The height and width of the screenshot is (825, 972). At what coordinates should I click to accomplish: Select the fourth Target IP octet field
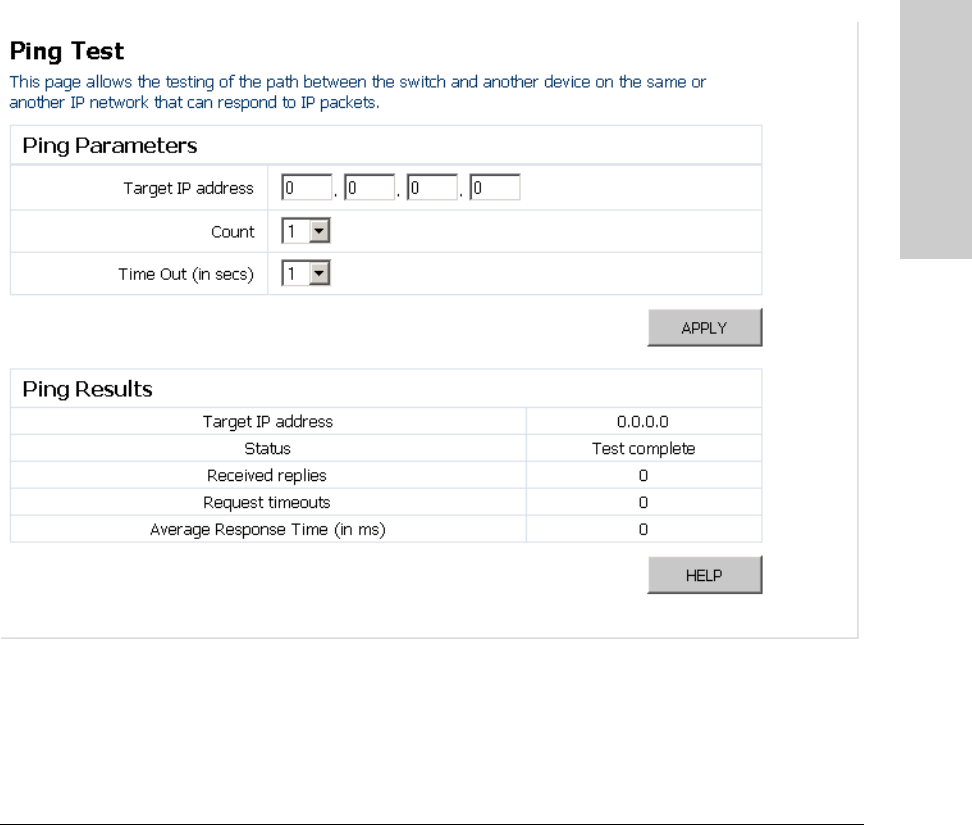495,187
